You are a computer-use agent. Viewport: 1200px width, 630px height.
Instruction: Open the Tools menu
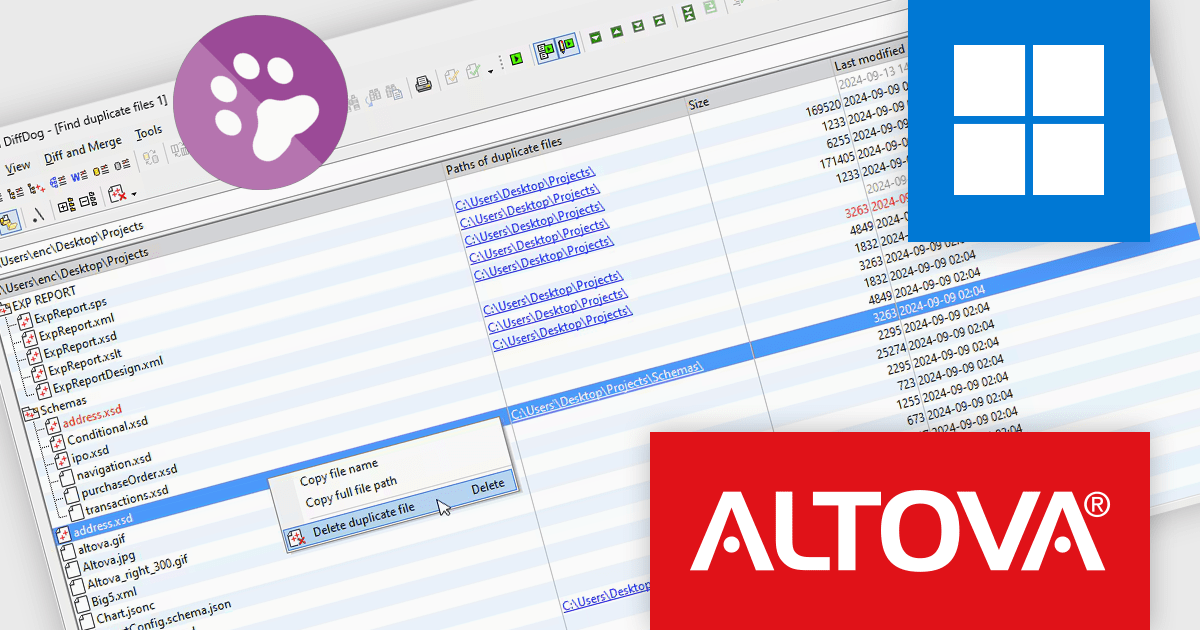[148, 131]
